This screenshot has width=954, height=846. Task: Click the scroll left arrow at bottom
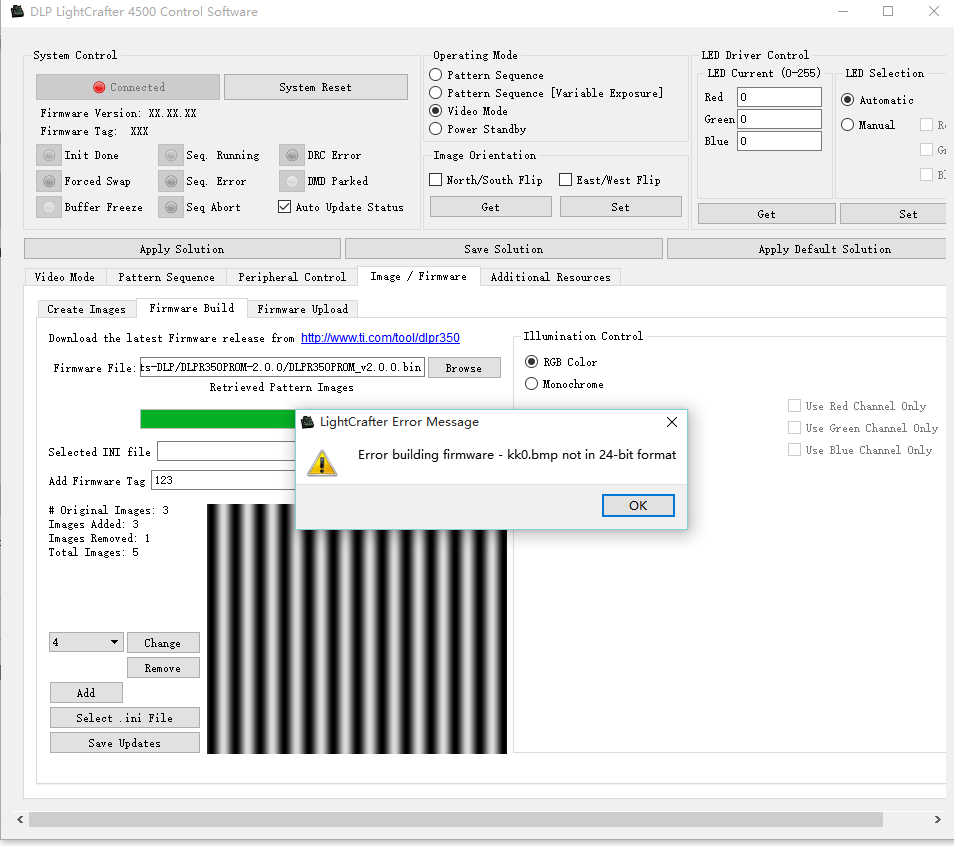coord(20,819)
